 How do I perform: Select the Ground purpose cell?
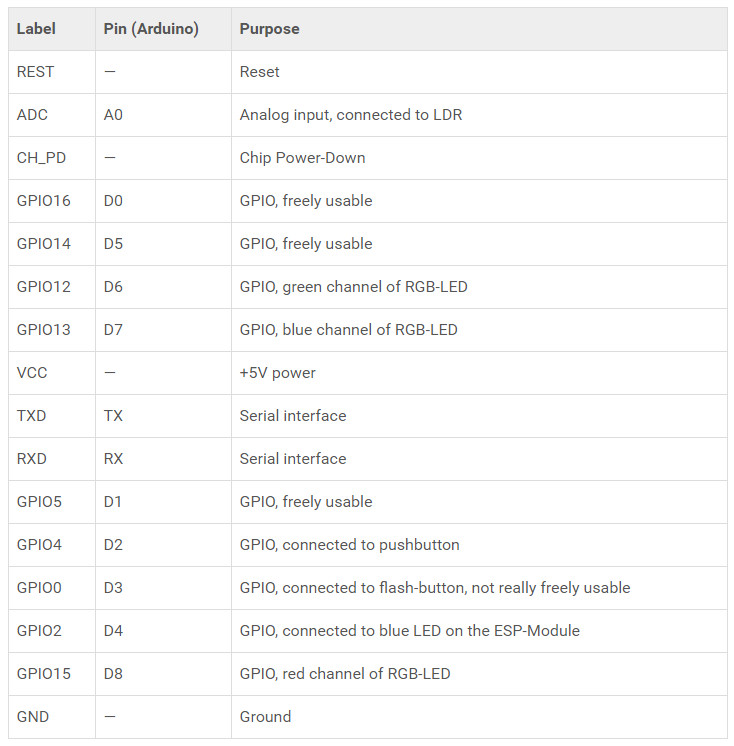pos(479,717)
